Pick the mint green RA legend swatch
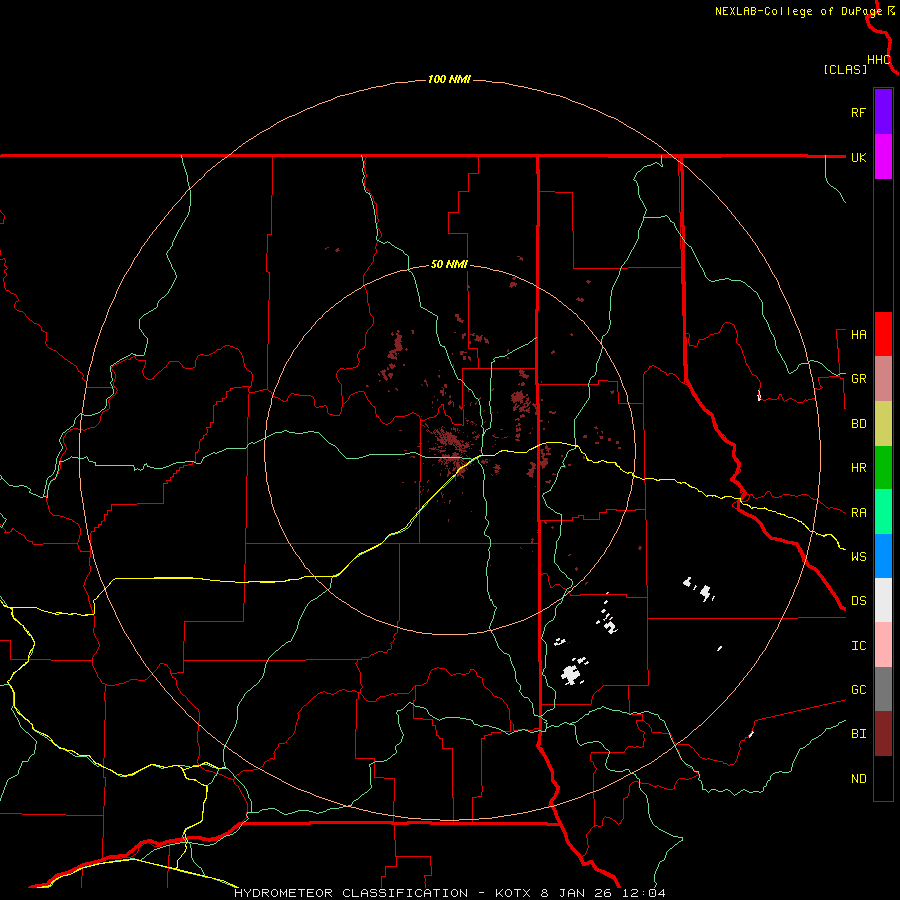The width and height of the screenshot is (900, 900). (883, 512)
